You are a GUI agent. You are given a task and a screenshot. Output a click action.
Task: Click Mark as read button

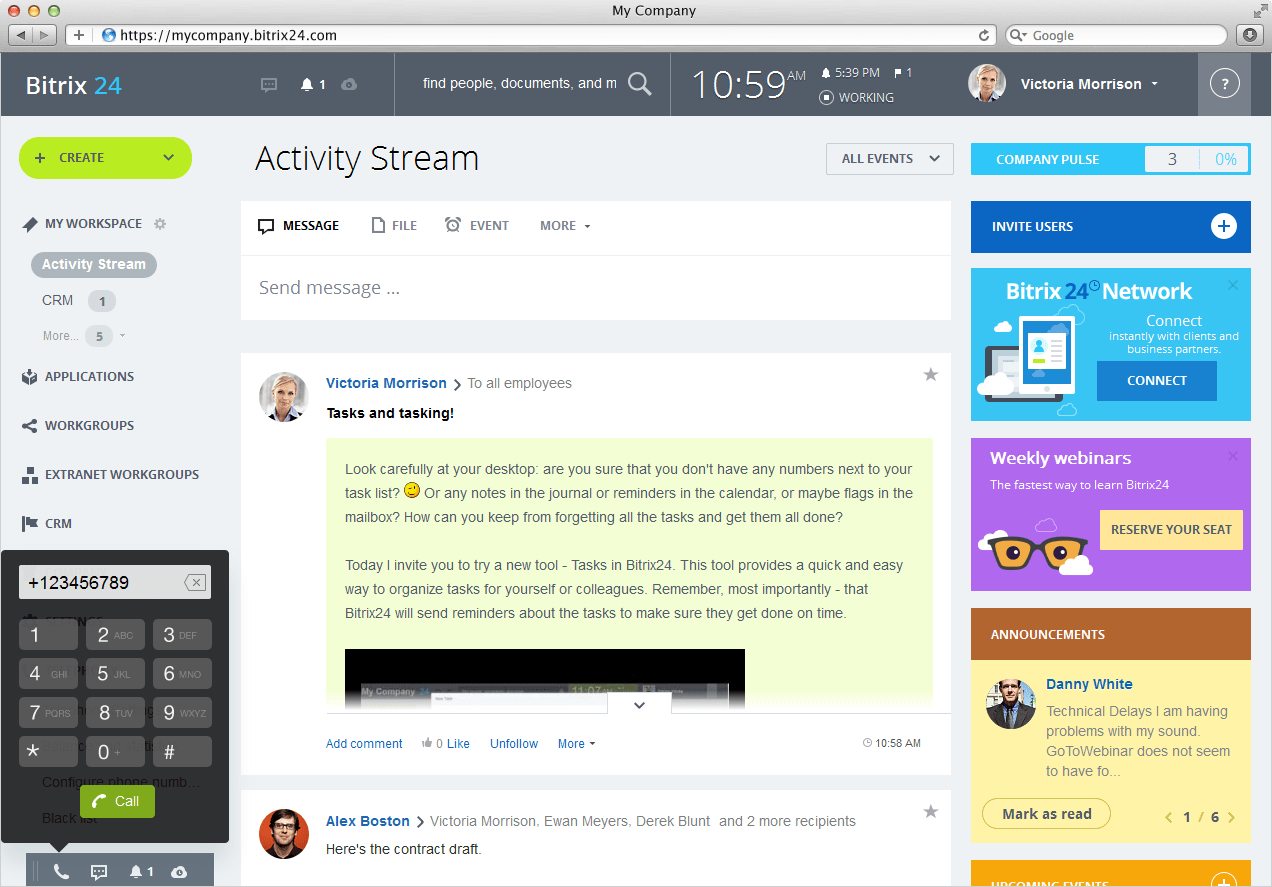pyautogui.click(x=1047, y=814)
